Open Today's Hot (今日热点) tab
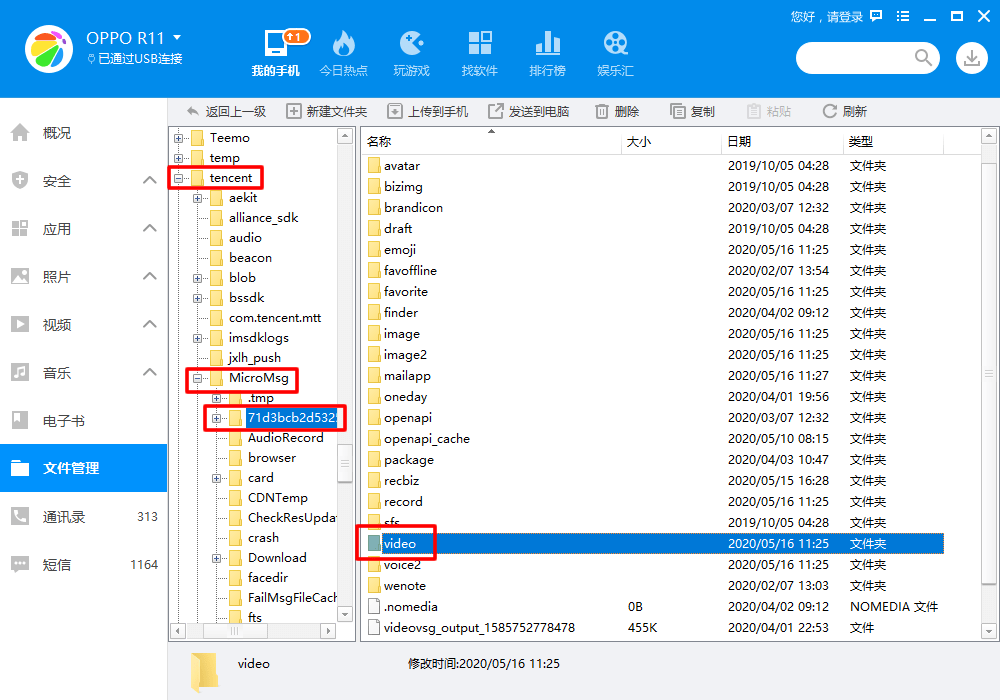The image size is (1000, 700). [x=343, y=53]
